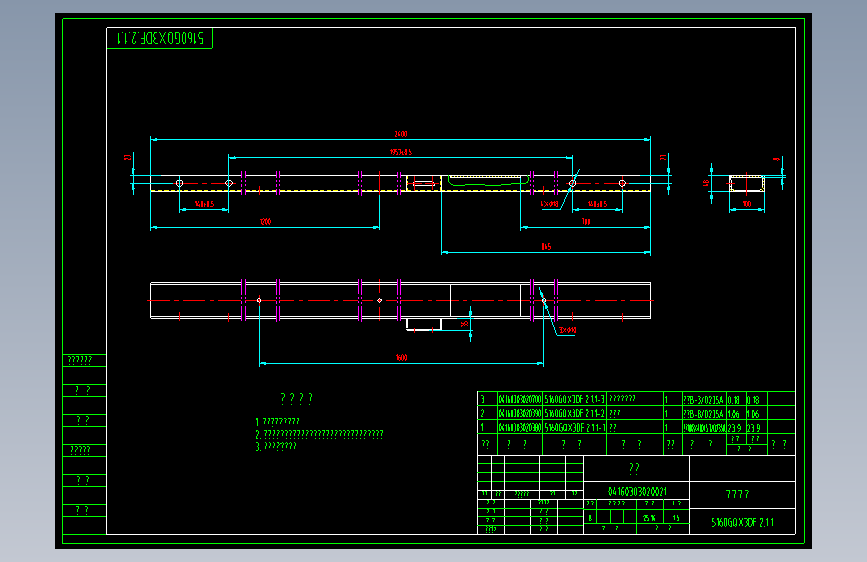
Task: Click the center hole marker on the plan view centerline
Action: 379,300
